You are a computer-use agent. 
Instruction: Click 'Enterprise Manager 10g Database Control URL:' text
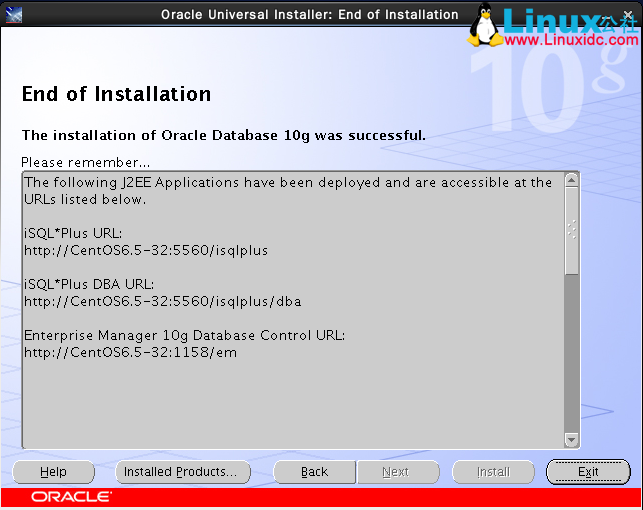coord(185,335)
